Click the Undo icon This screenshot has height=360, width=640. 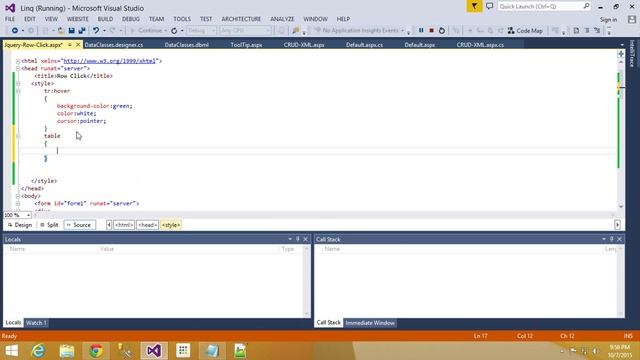(96, 31)
